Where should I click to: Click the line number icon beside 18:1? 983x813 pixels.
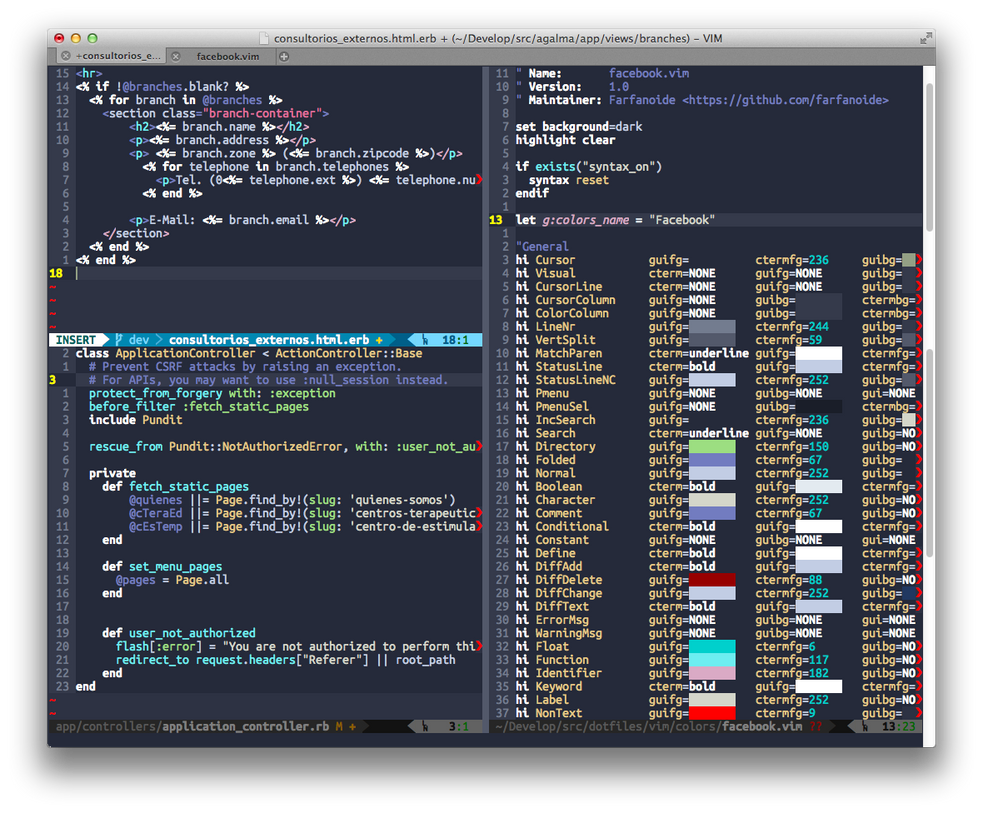(427, 340)
